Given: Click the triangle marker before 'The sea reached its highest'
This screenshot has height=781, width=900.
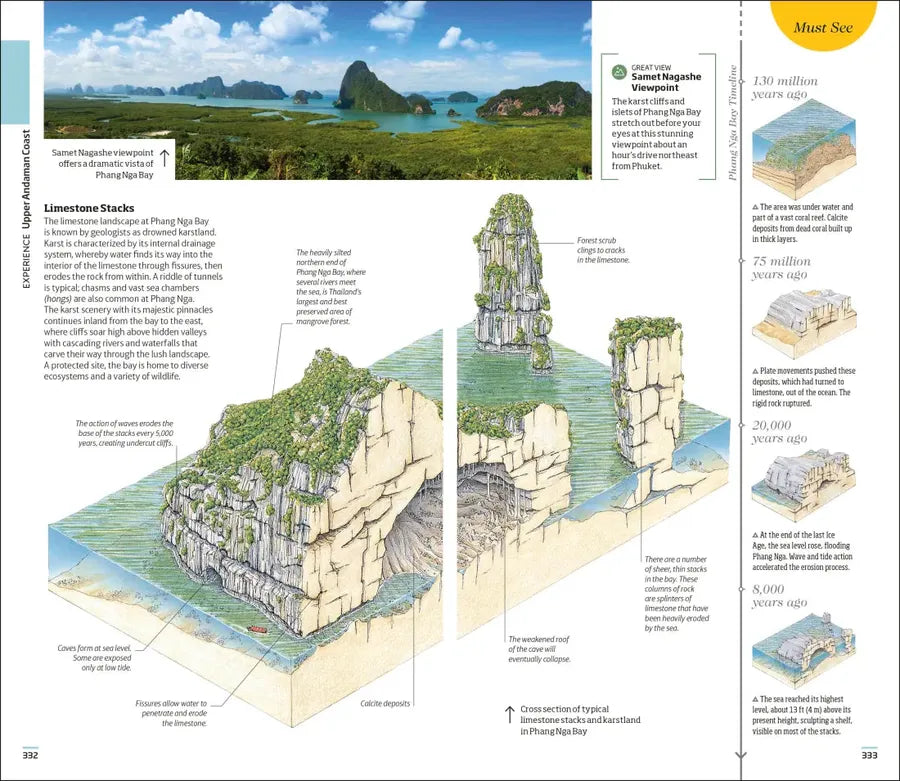Looking at the screenshot, I should (x=755, y=699).
